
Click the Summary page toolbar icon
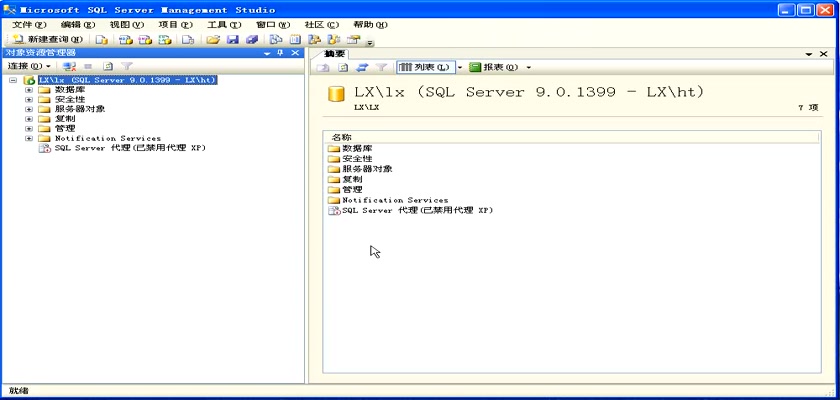295,40
